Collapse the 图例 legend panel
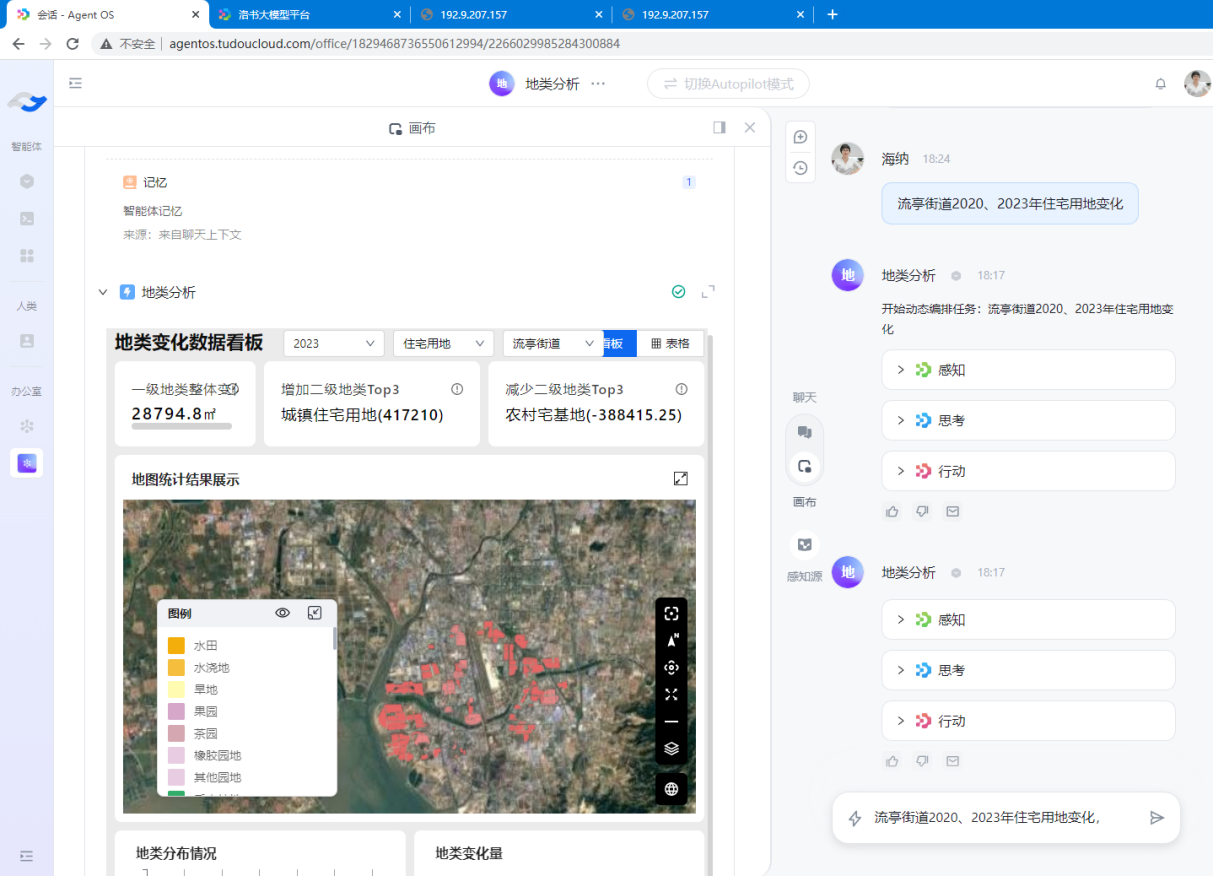This screenshot has width=1213, height=876. 315,613
